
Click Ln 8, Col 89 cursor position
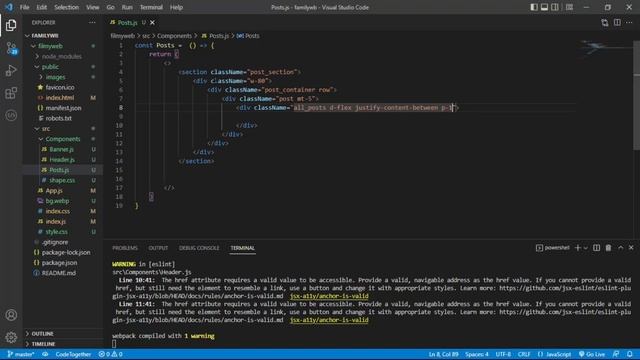tap(443, 354)
